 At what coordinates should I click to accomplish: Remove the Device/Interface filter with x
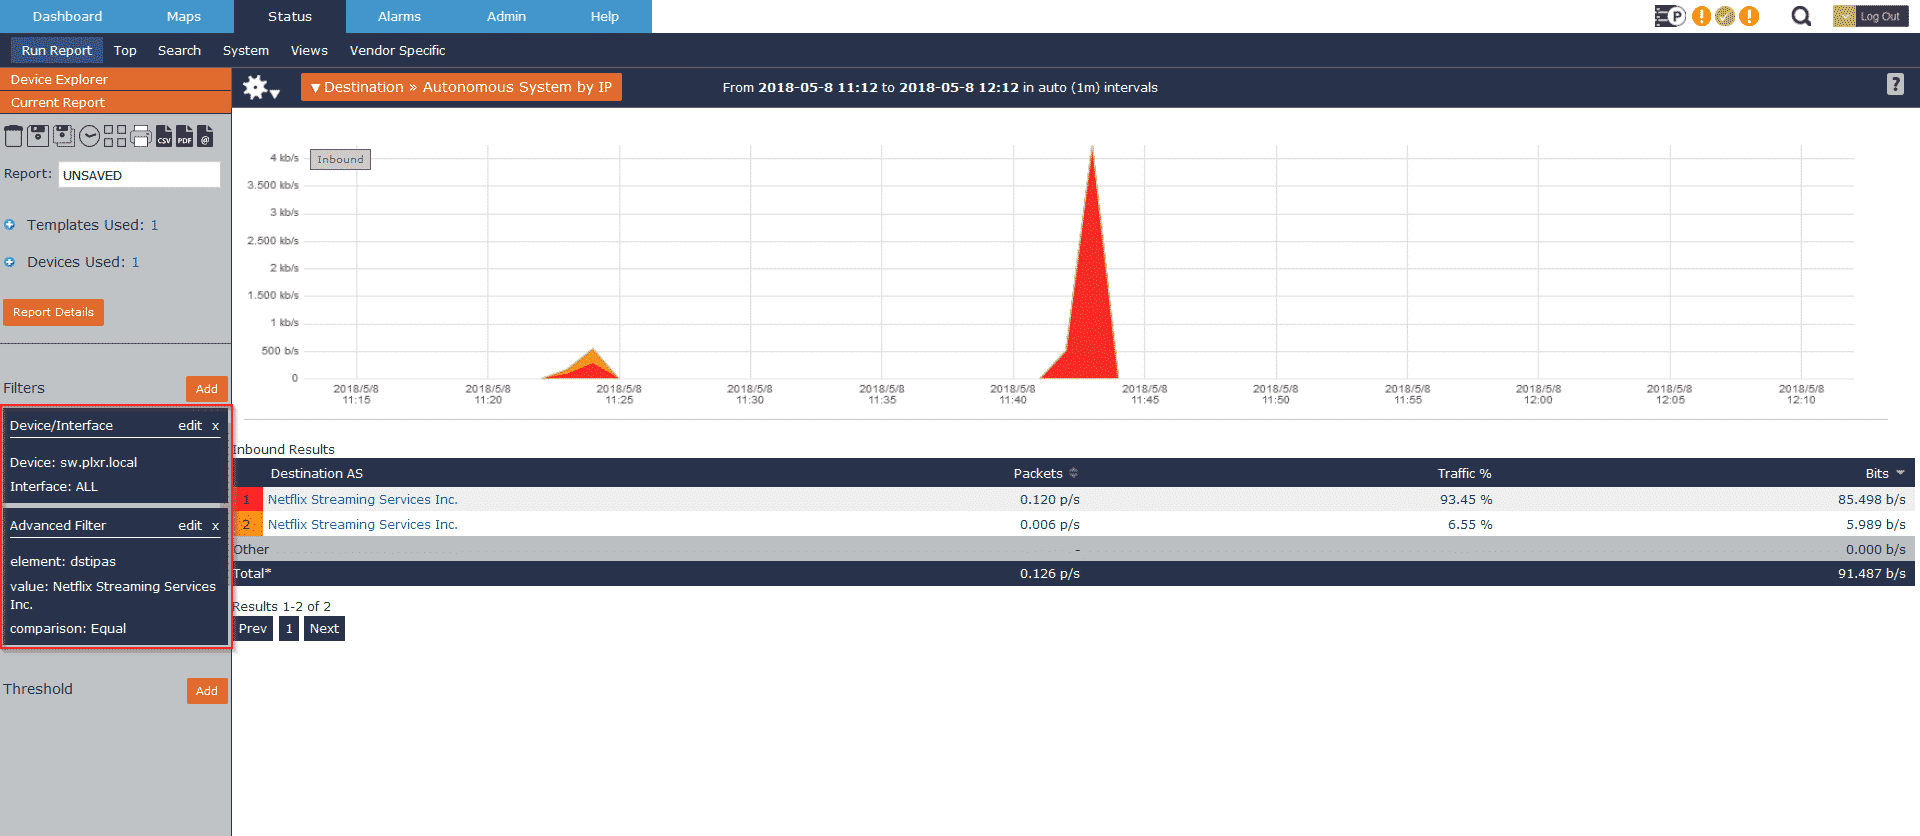(x=215, y=426)
